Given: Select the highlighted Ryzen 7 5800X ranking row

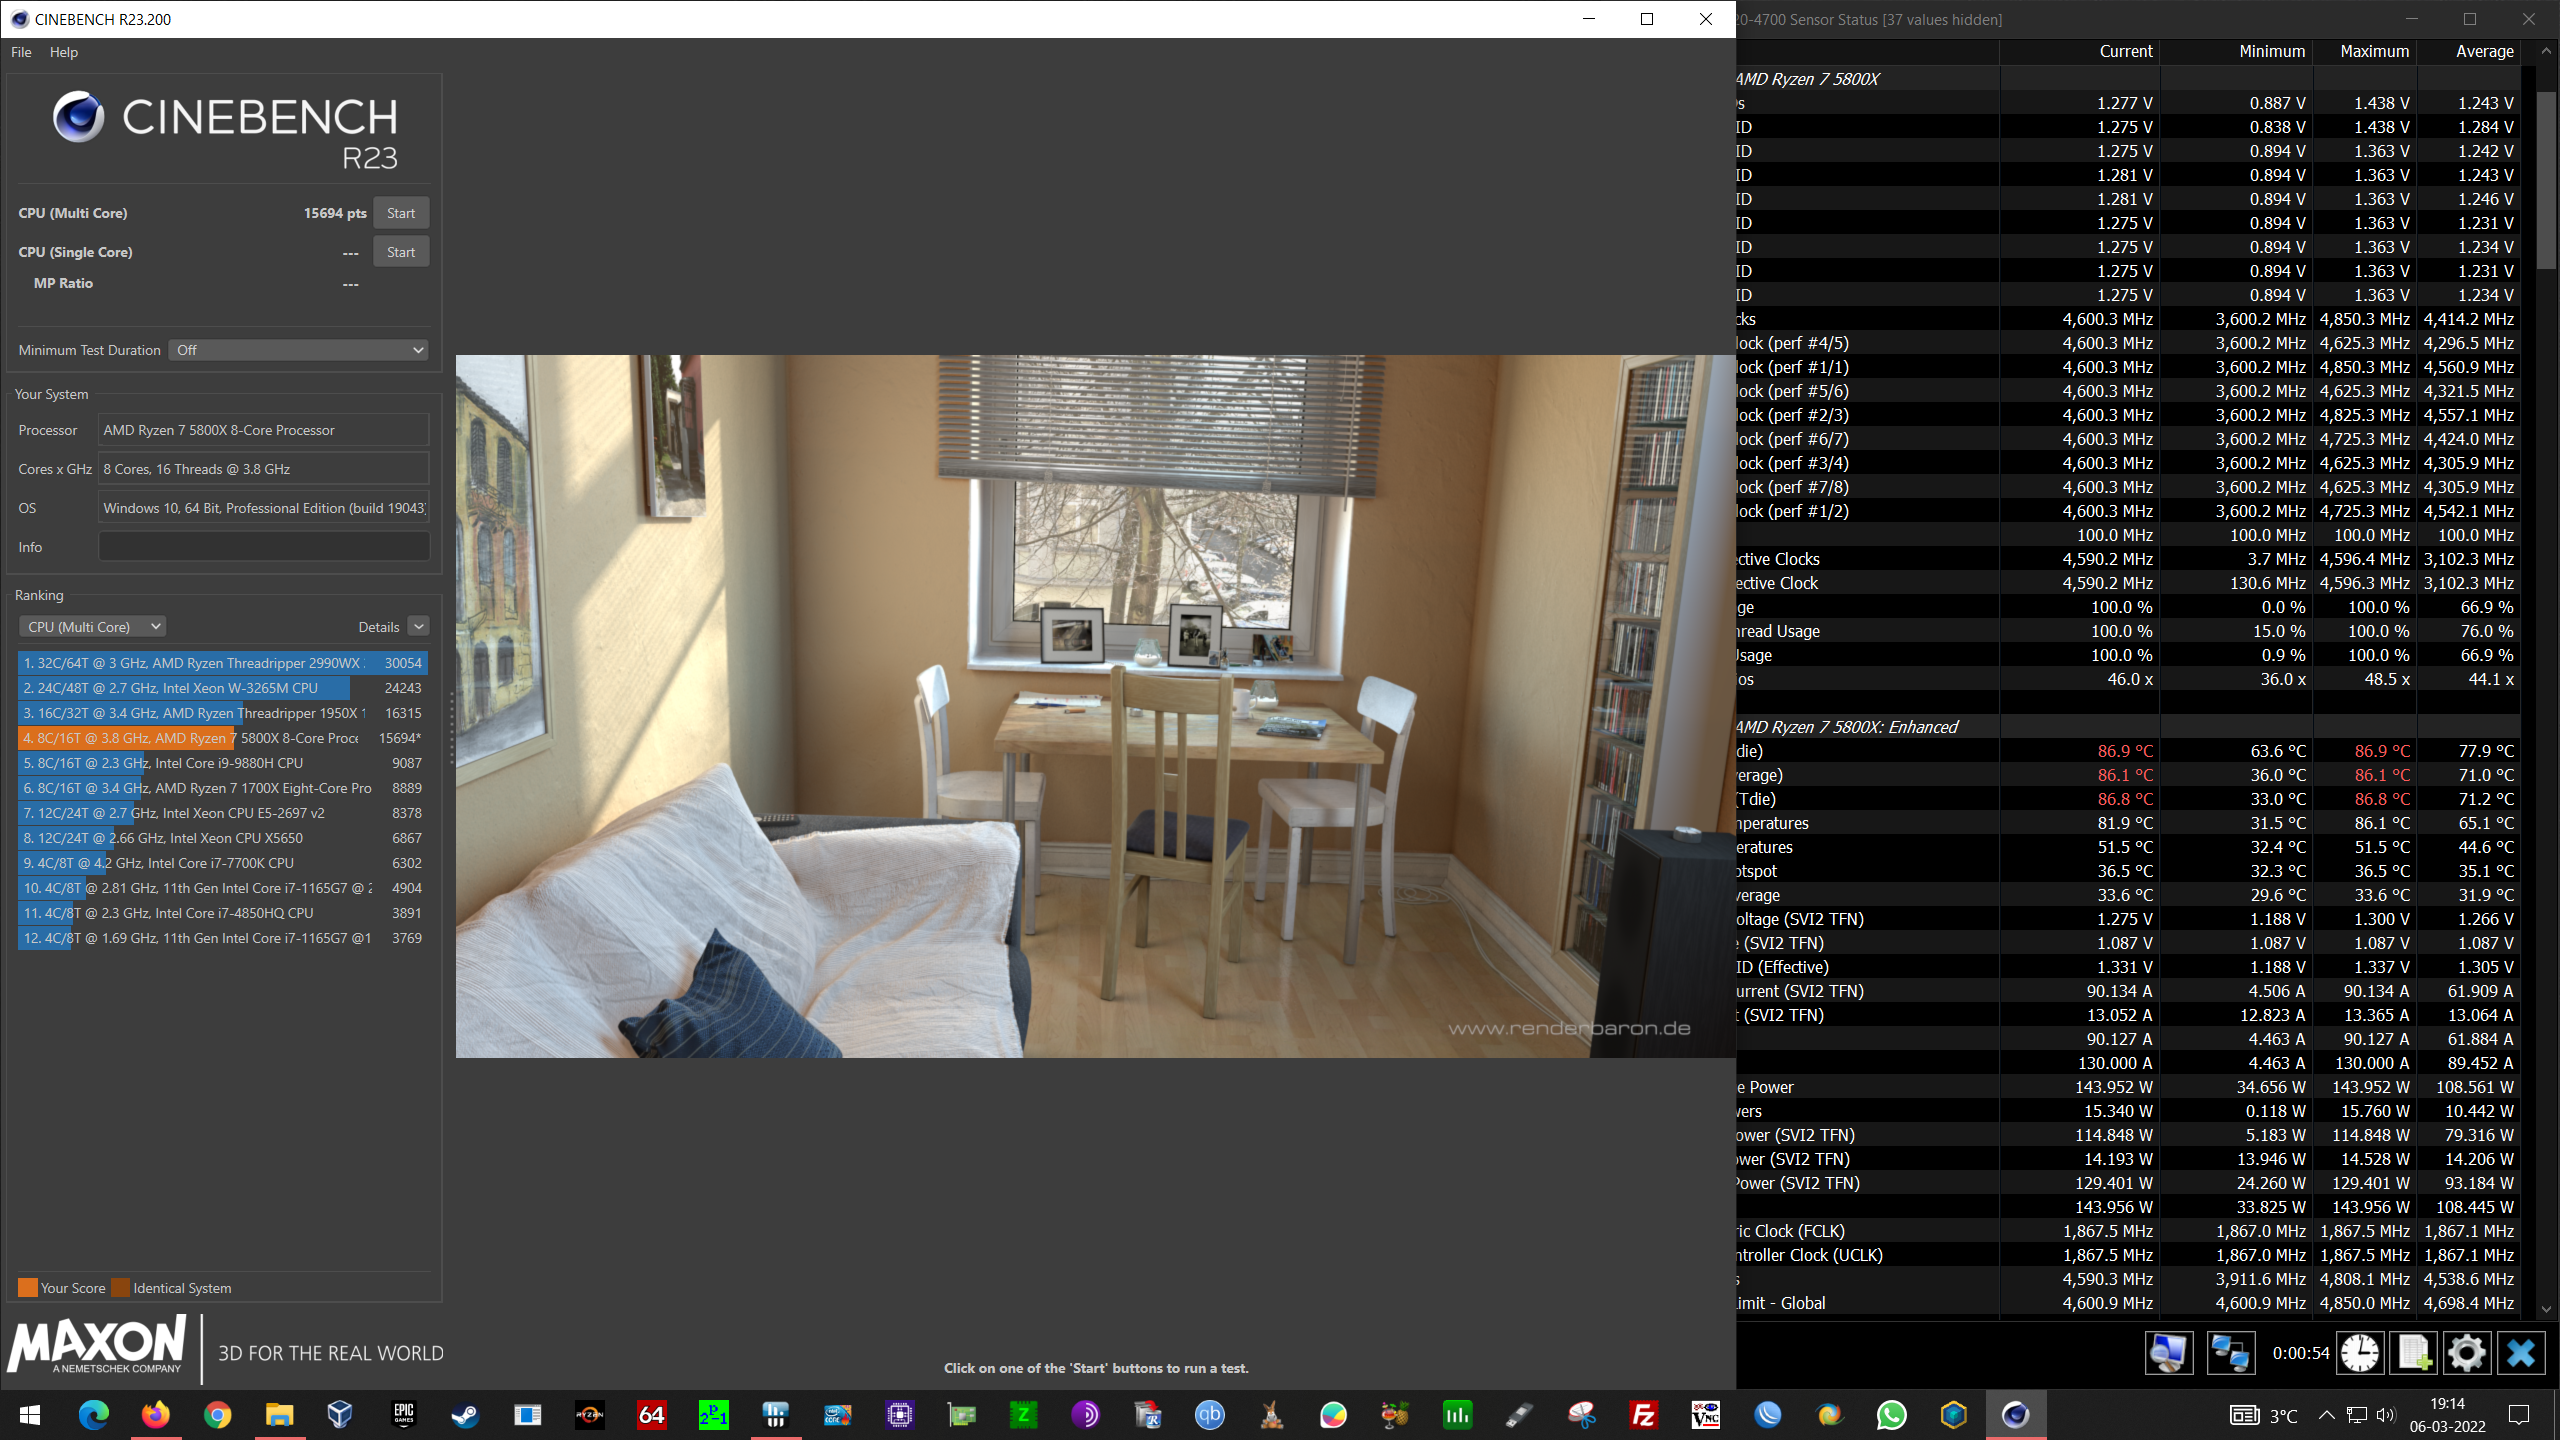Looking at the screenshot, I should [223, 738].
